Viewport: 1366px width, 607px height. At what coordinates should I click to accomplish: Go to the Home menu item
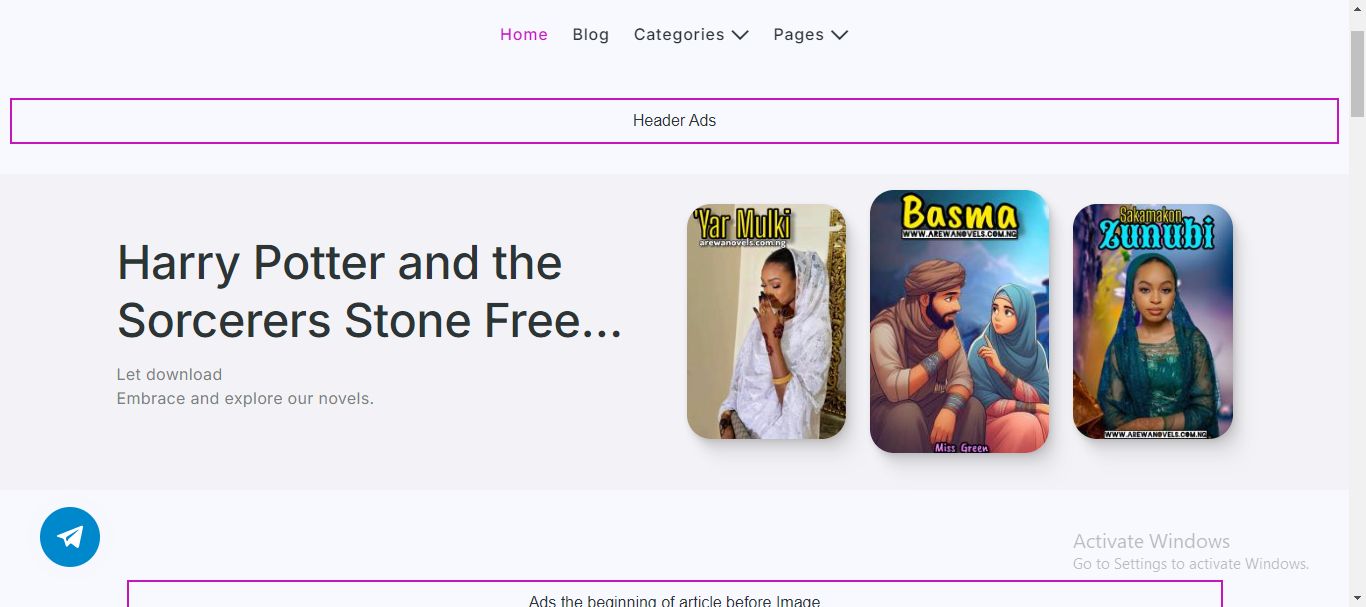click(x=524, y=34)
